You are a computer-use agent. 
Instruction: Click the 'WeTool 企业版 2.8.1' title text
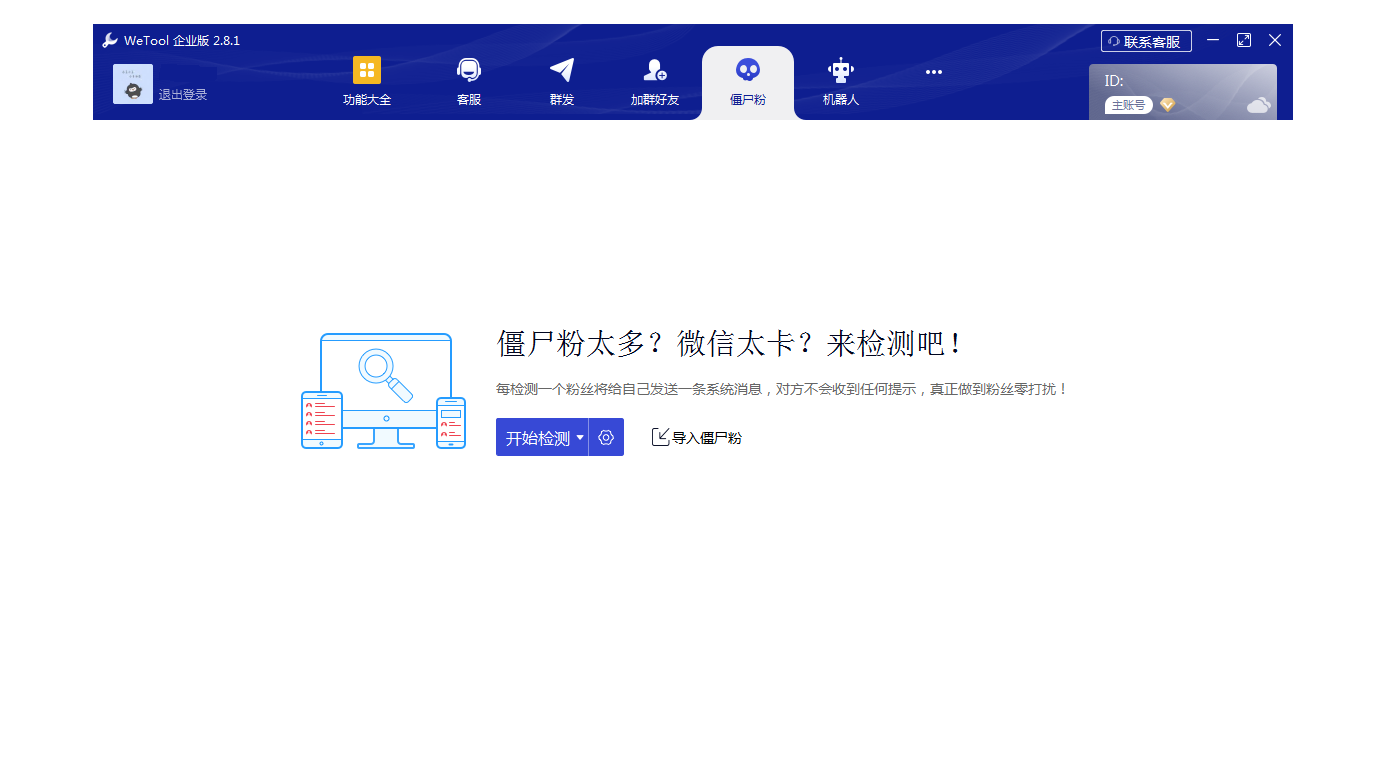click(x=182, y=41)
